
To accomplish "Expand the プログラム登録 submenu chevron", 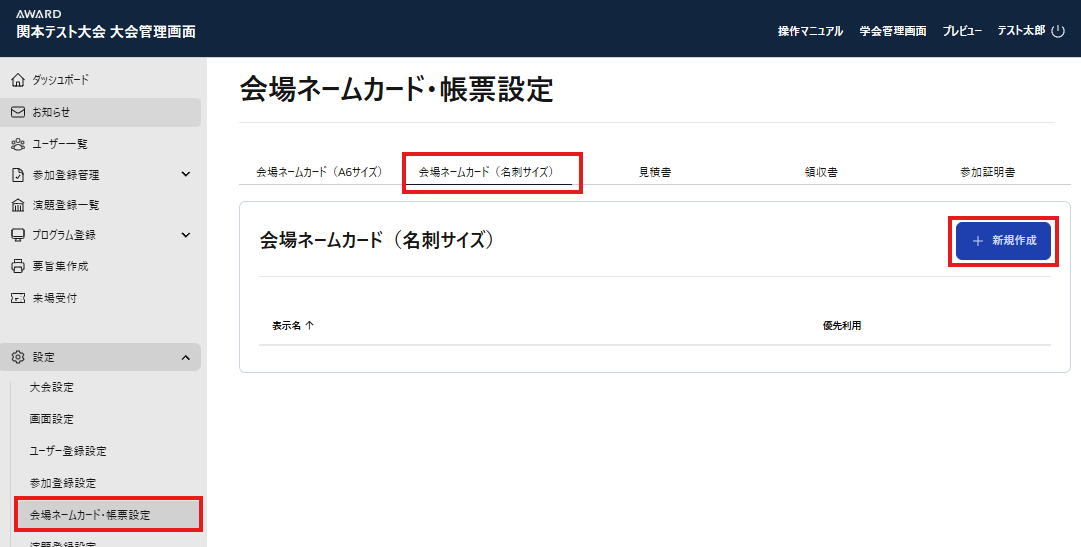I will 185,235.
